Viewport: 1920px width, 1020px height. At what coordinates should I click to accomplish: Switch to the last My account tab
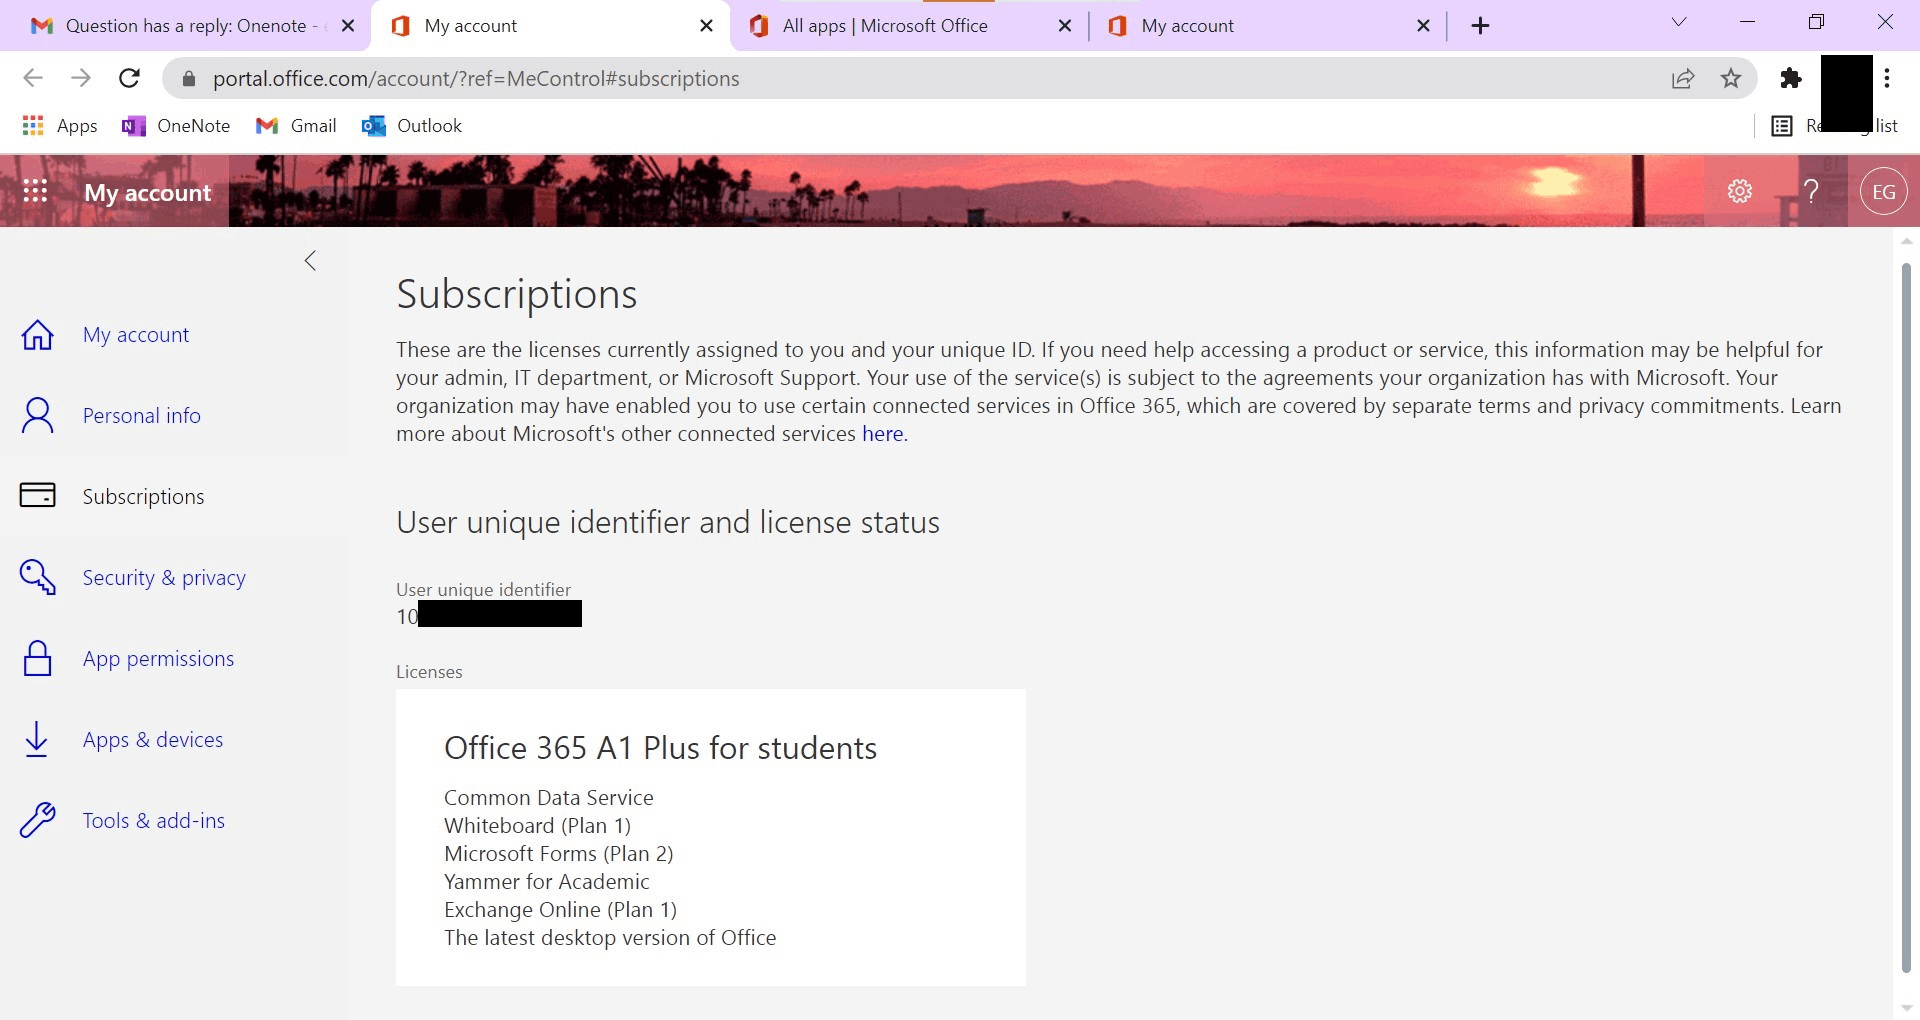(1268, 26)
